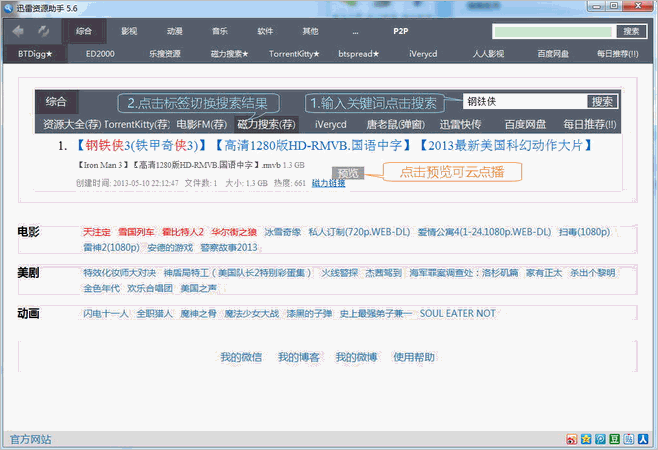Click 资源大全(荐) tab in the guide
Image resolution: width=658 pixels, height=450 pixels.
point(72,124)
